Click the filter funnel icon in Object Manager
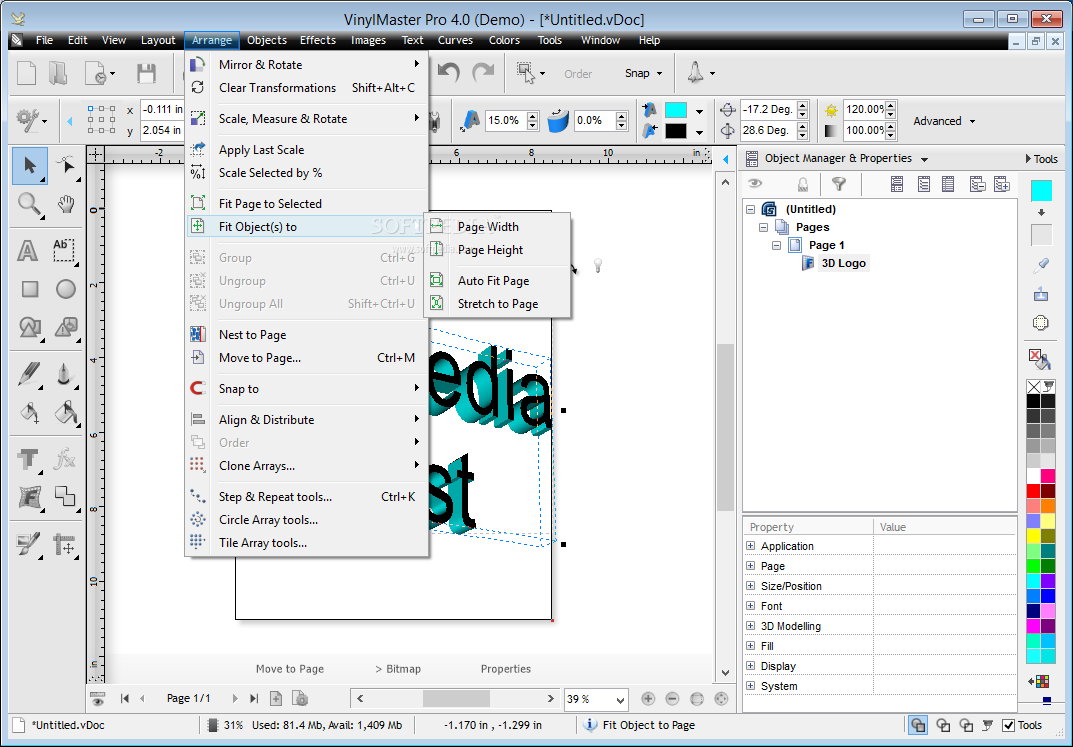1073x747 pixels. [x=838, y=183]
